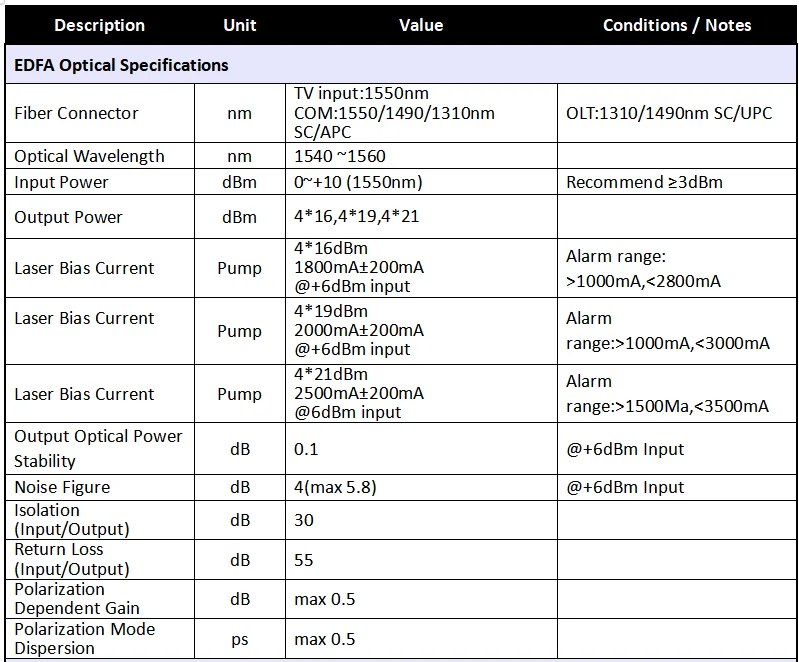Select the "Noise Figure" description cell
Screen dimensions: 799x662
tap(62, 487)
